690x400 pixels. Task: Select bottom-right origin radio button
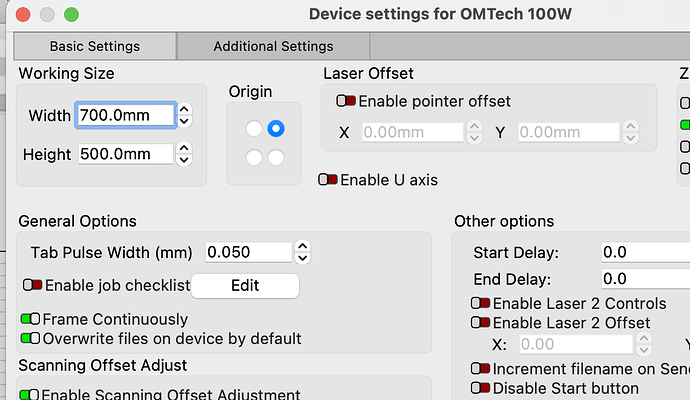pyautogui.click(x=276, y=157)
